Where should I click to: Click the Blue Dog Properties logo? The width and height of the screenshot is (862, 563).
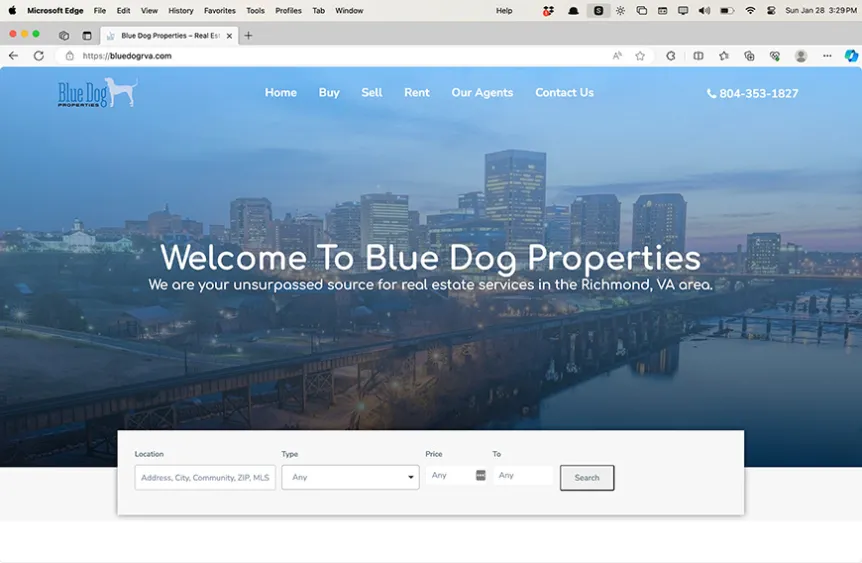click(x=98, y=92)
